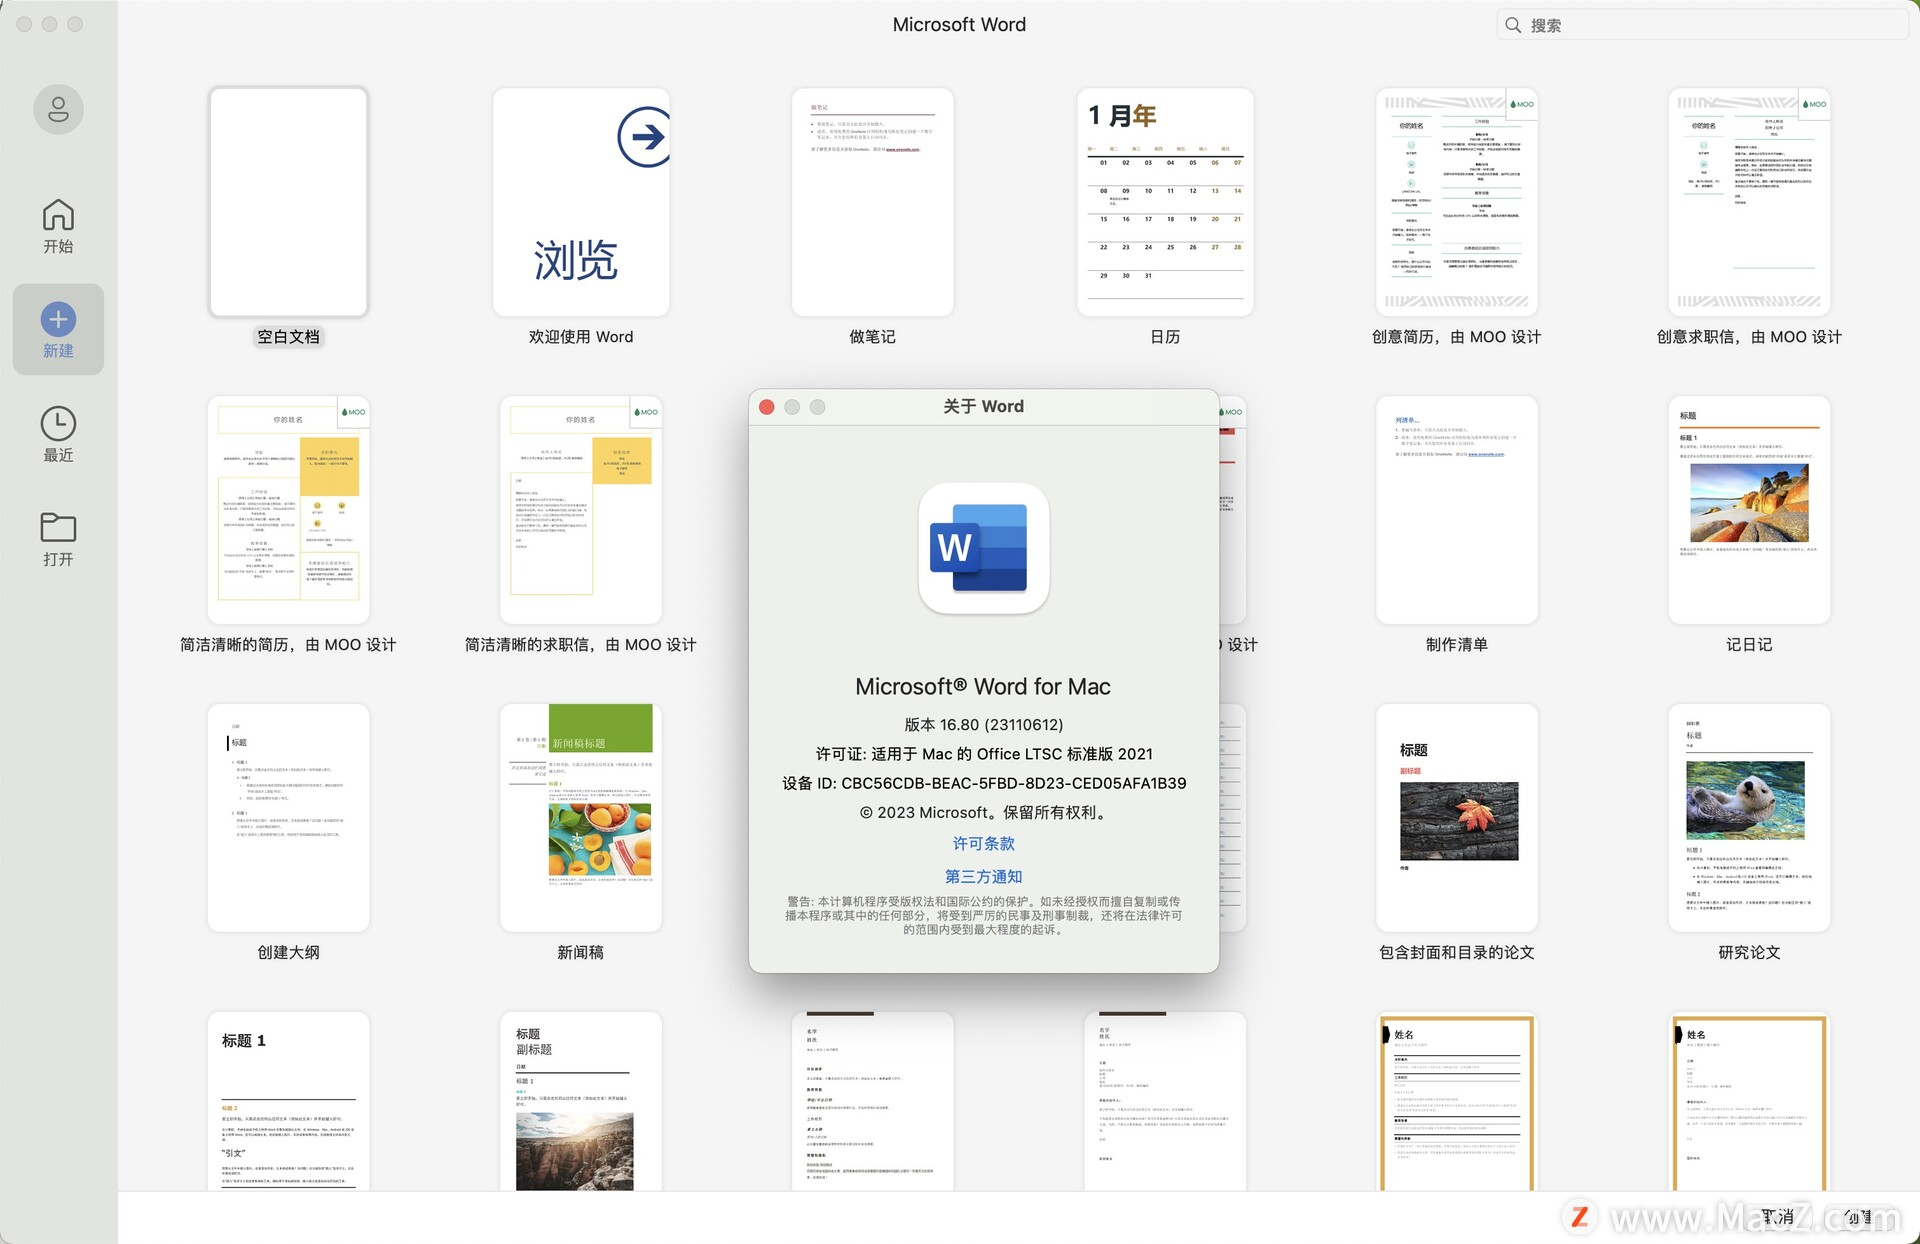Screen dimensions: 1920x1244
Task: Select 简洁清晰的简历，由 MOO 设计 template
Action: [288, 510]
